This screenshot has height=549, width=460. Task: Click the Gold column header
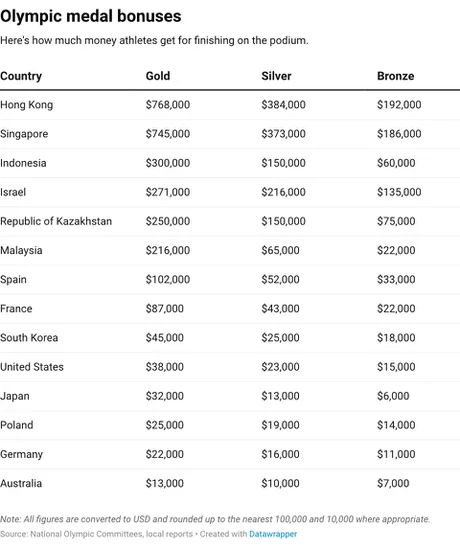pos(158,76)
